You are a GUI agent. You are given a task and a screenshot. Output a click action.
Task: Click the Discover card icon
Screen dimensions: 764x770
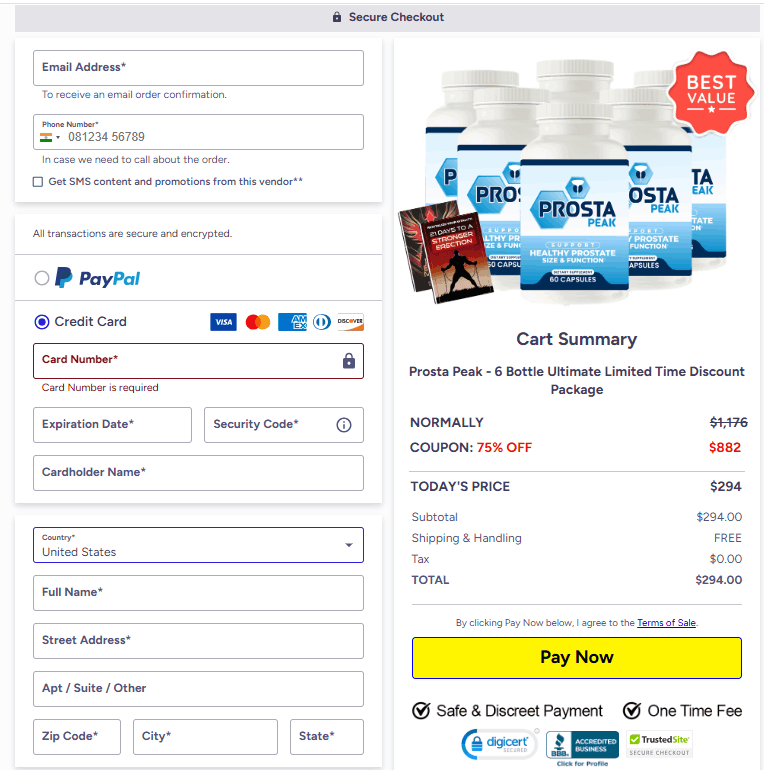351,322
